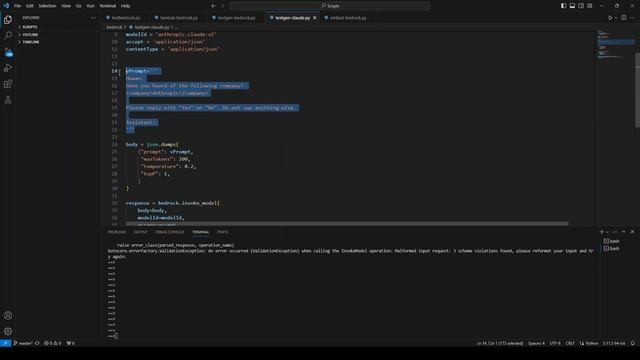This screenshot has height=360, width=640.
Task: Open the Manage gear icon
Action: point(8,331)
